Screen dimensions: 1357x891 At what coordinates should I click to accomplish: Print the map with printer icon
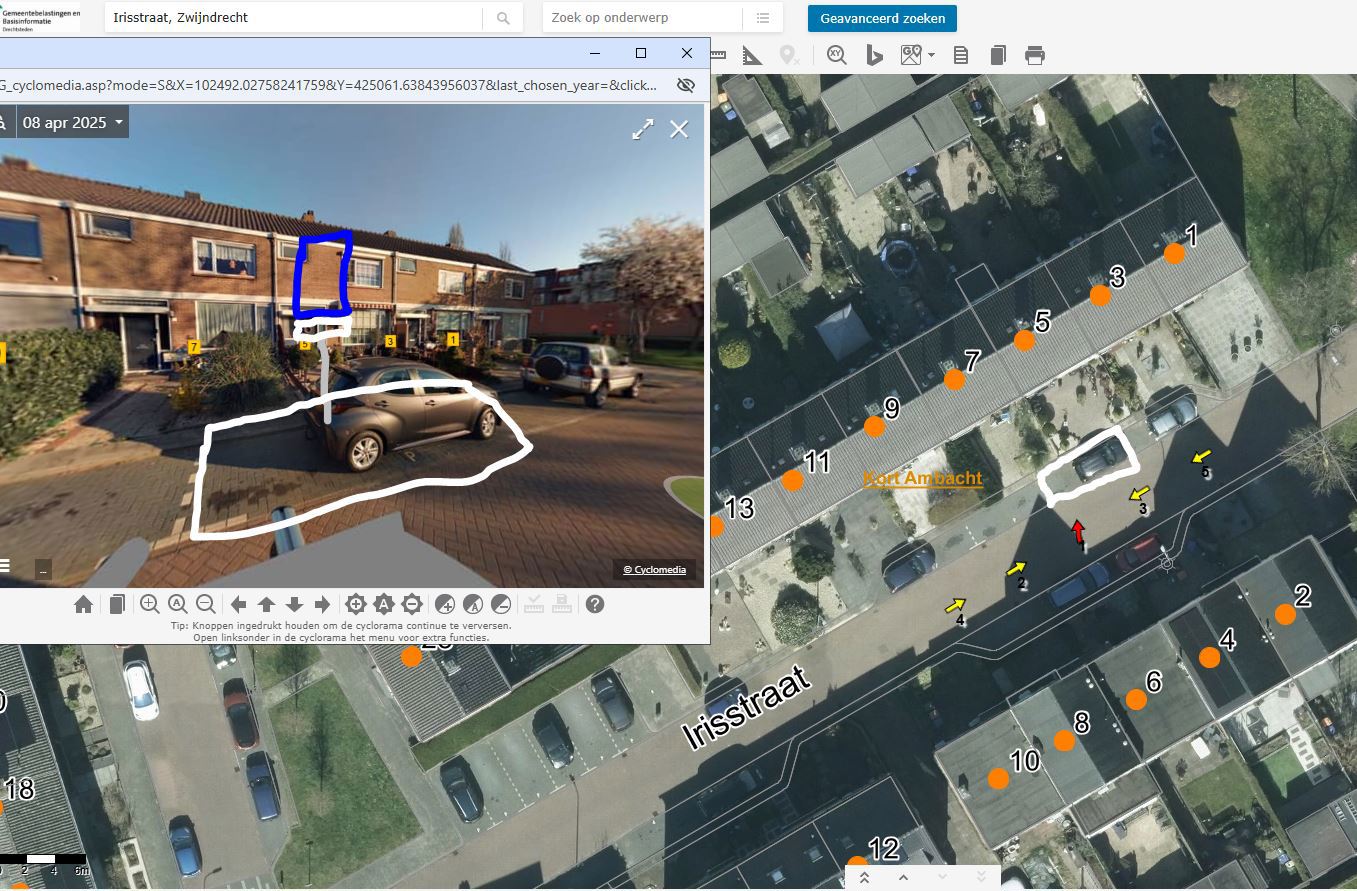pyautogui.click(x=1035, y=56)
